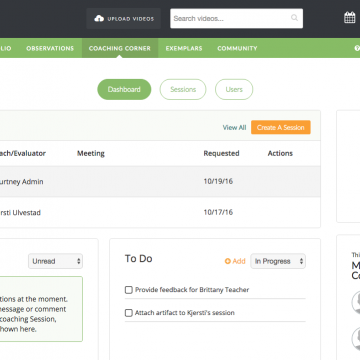Switch to the Users pill tab
Viewport: 360px width, 360px height.
234,89
